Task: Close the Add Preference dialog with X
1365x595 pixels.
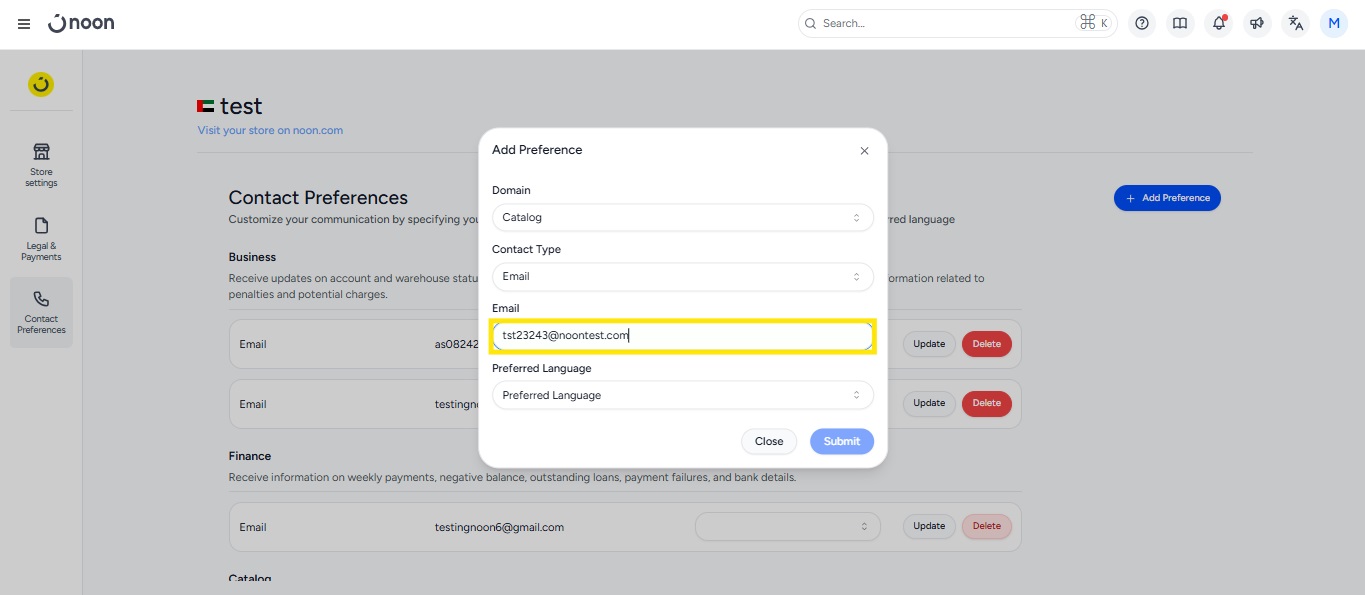Action: click(864, 151)
